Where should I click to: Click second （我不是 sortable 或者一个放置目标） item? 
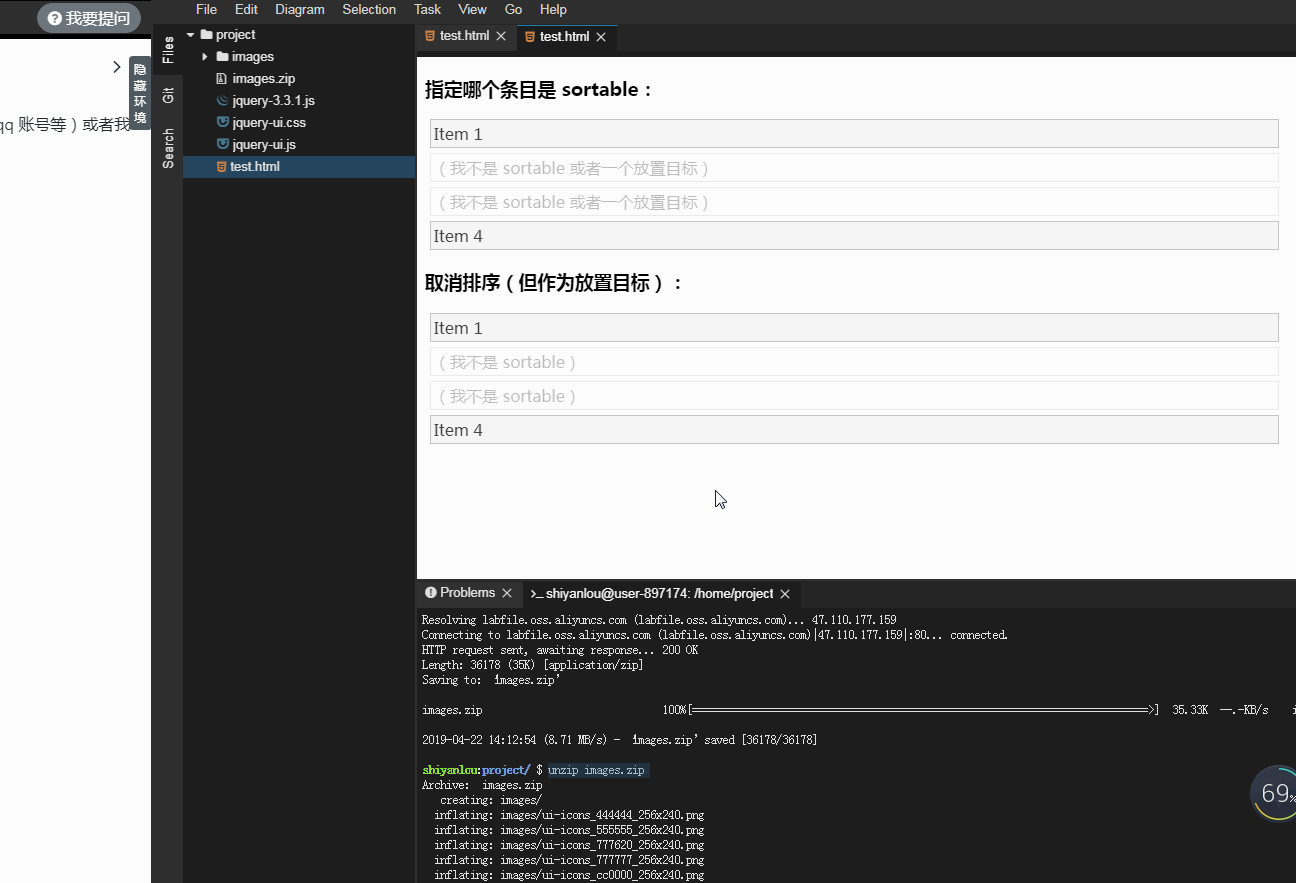(x=854, y=202)
